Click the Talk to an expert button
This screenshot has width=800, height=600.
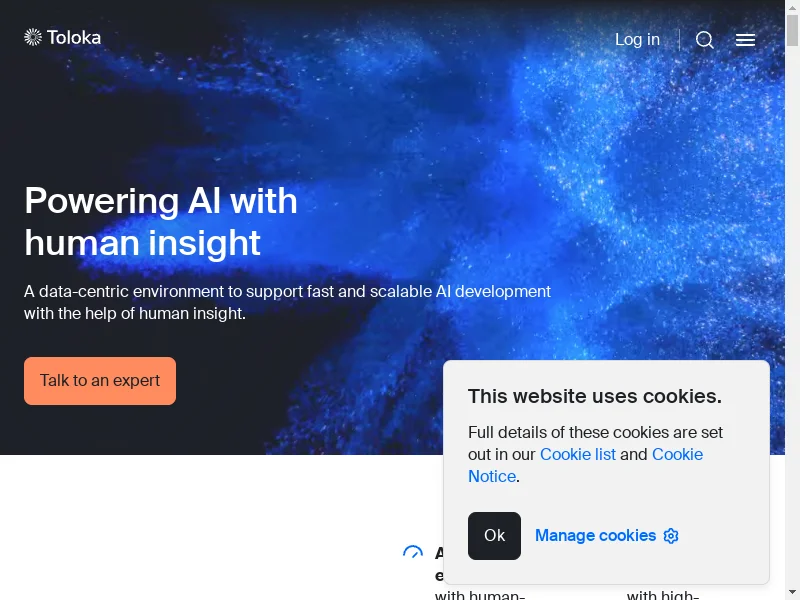tap(100, 381)
